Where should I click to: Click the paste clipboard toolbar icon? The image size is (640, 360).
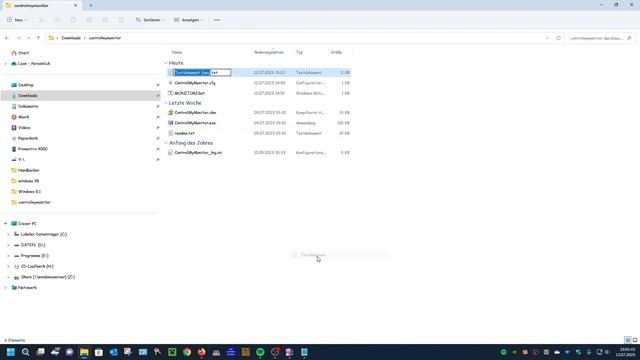73,20
